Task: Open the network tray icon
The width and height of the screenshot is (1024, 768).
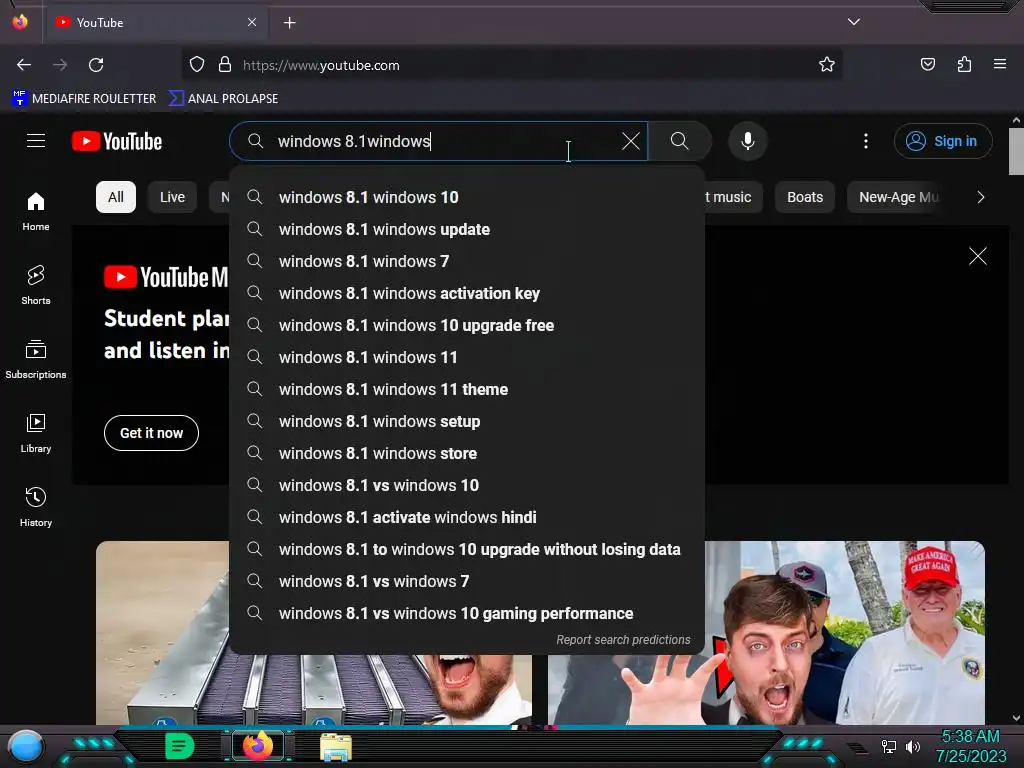Action: click(889, 746)
